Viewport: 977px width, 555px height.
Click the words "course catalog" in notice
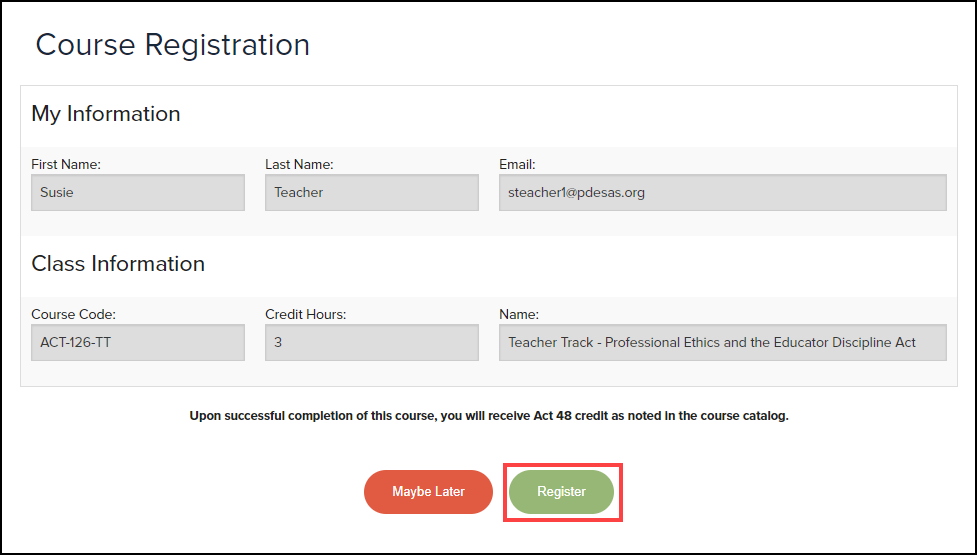pos(747,416)
